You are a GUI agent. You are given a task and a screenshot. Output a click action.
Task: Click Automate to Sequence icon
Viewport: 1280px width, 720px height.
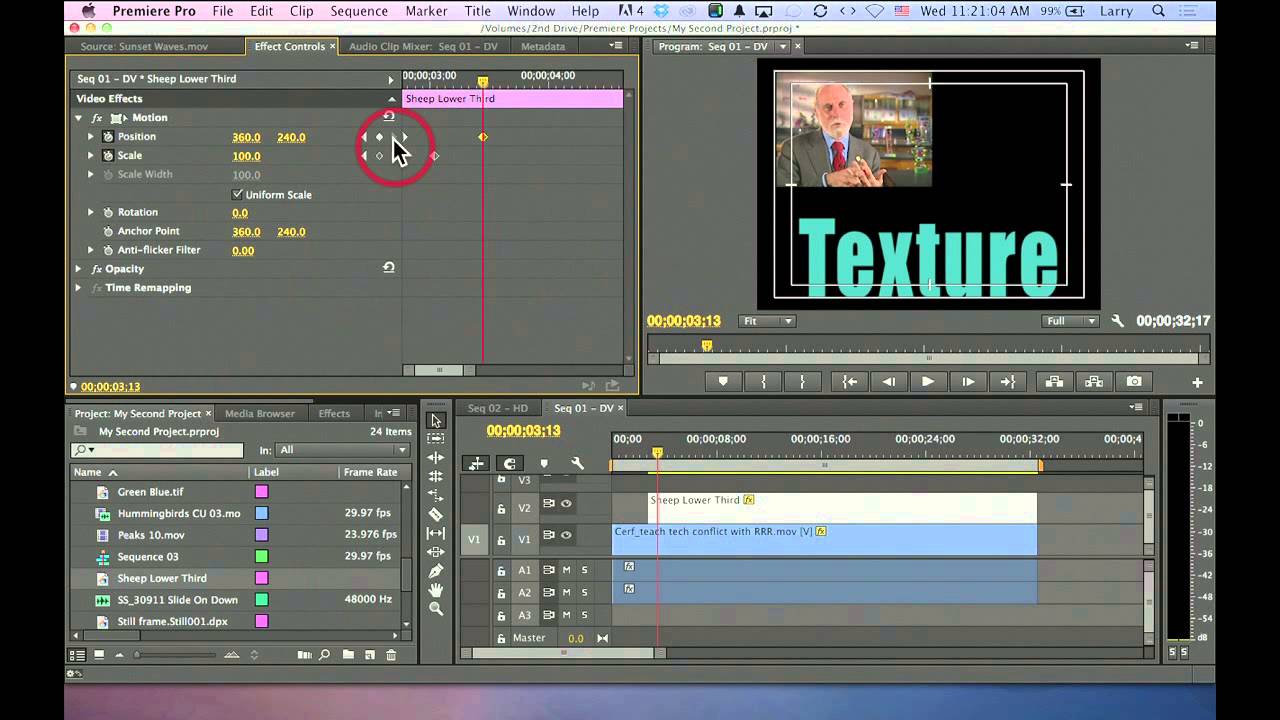coord(304,655)
